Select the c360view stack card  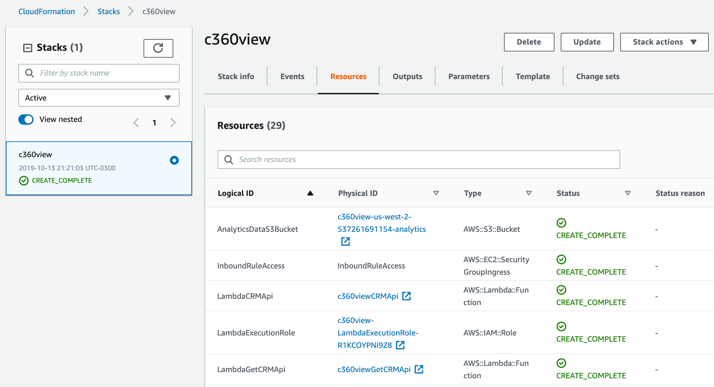point(99,168)
